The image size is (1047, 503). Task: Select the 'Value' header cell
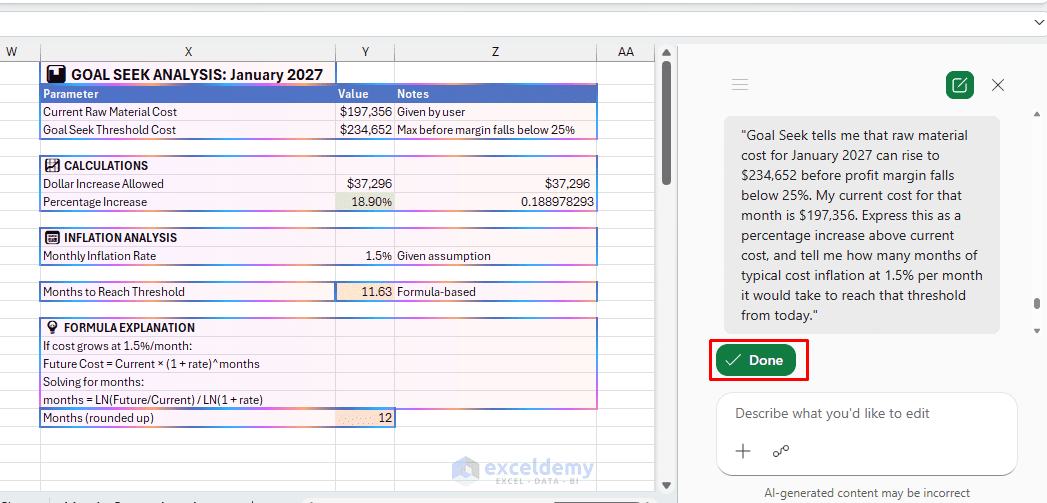coord(365,94)
